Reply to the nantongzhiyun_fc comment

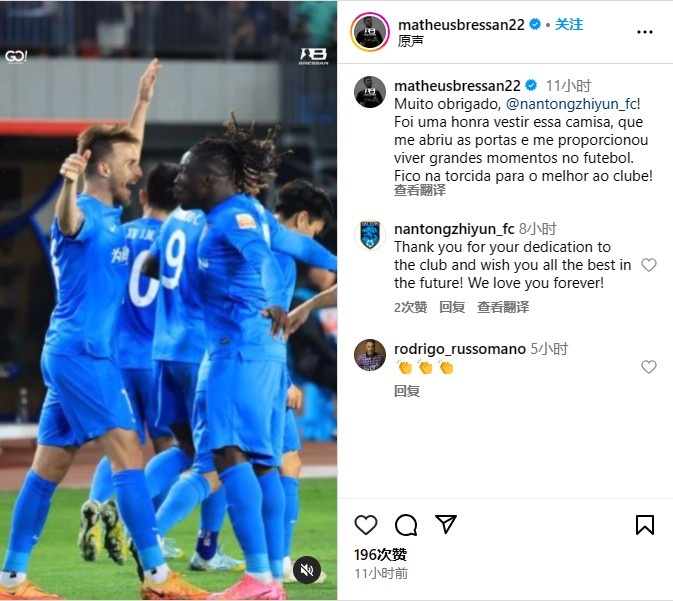click(x=452, y=307)
